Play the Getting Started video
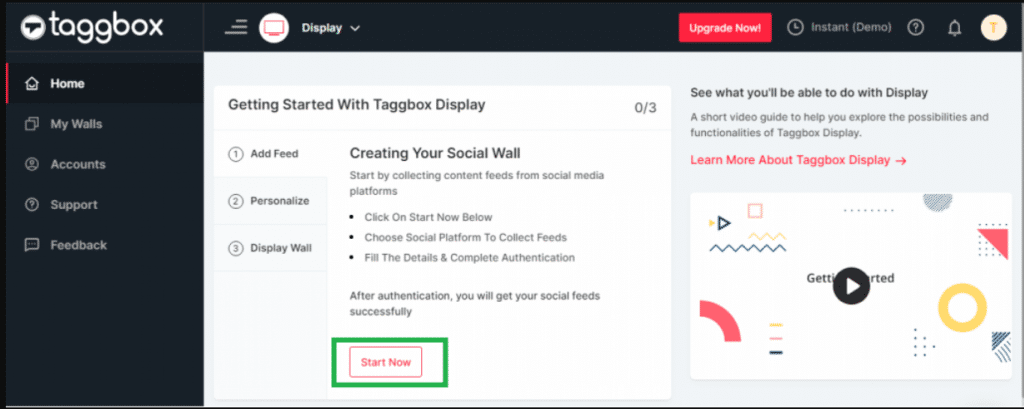This screenshot has height=409, width=1024. pyautogui.click(x=851, y=286)
